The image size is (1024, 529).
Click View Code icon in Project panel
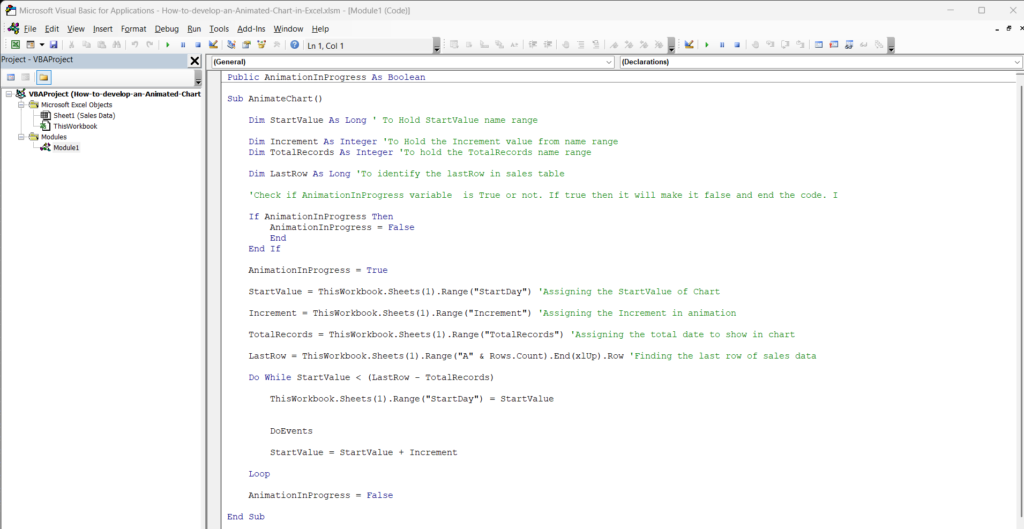(x=11, y=77)
